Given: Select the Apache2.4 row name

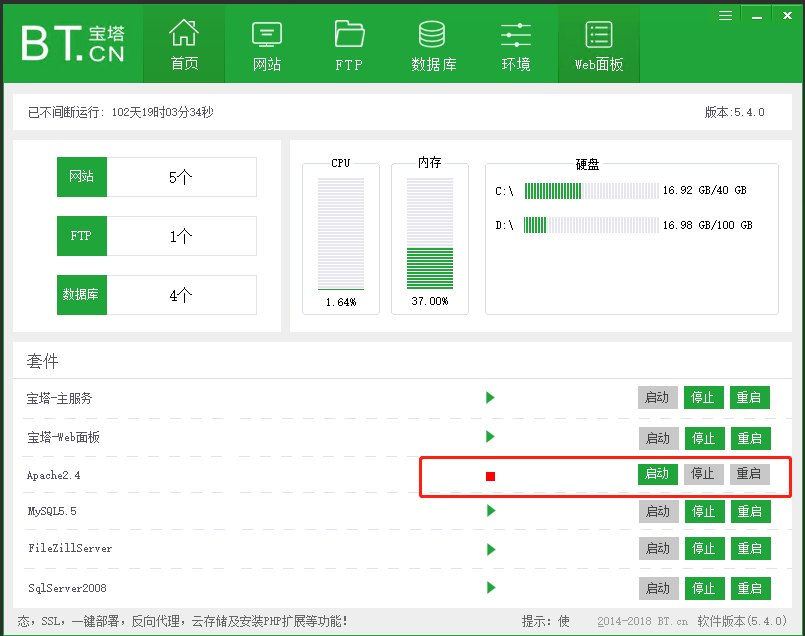Looking at the screenshot, I should click(x=53, y=475).
